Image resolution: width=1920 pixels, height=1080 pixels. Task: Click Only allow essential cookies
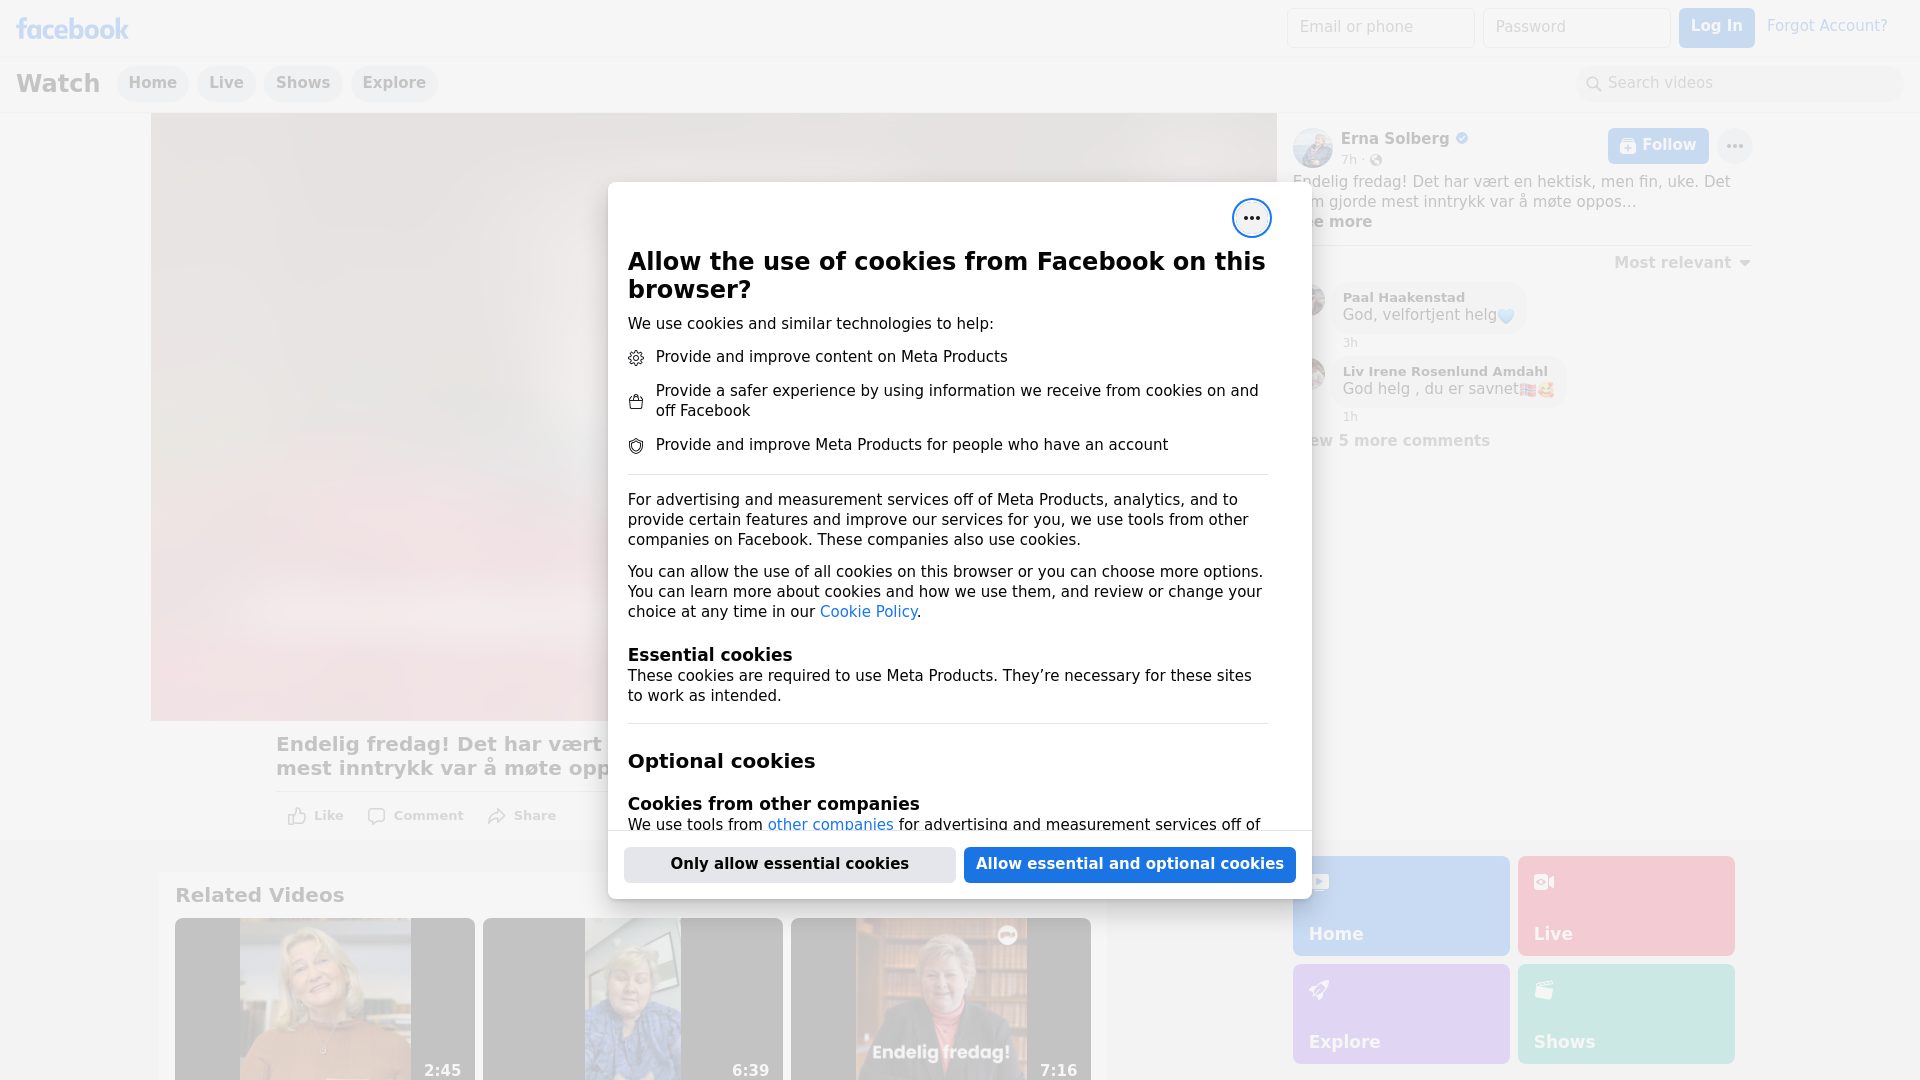[x=790, y=865]
